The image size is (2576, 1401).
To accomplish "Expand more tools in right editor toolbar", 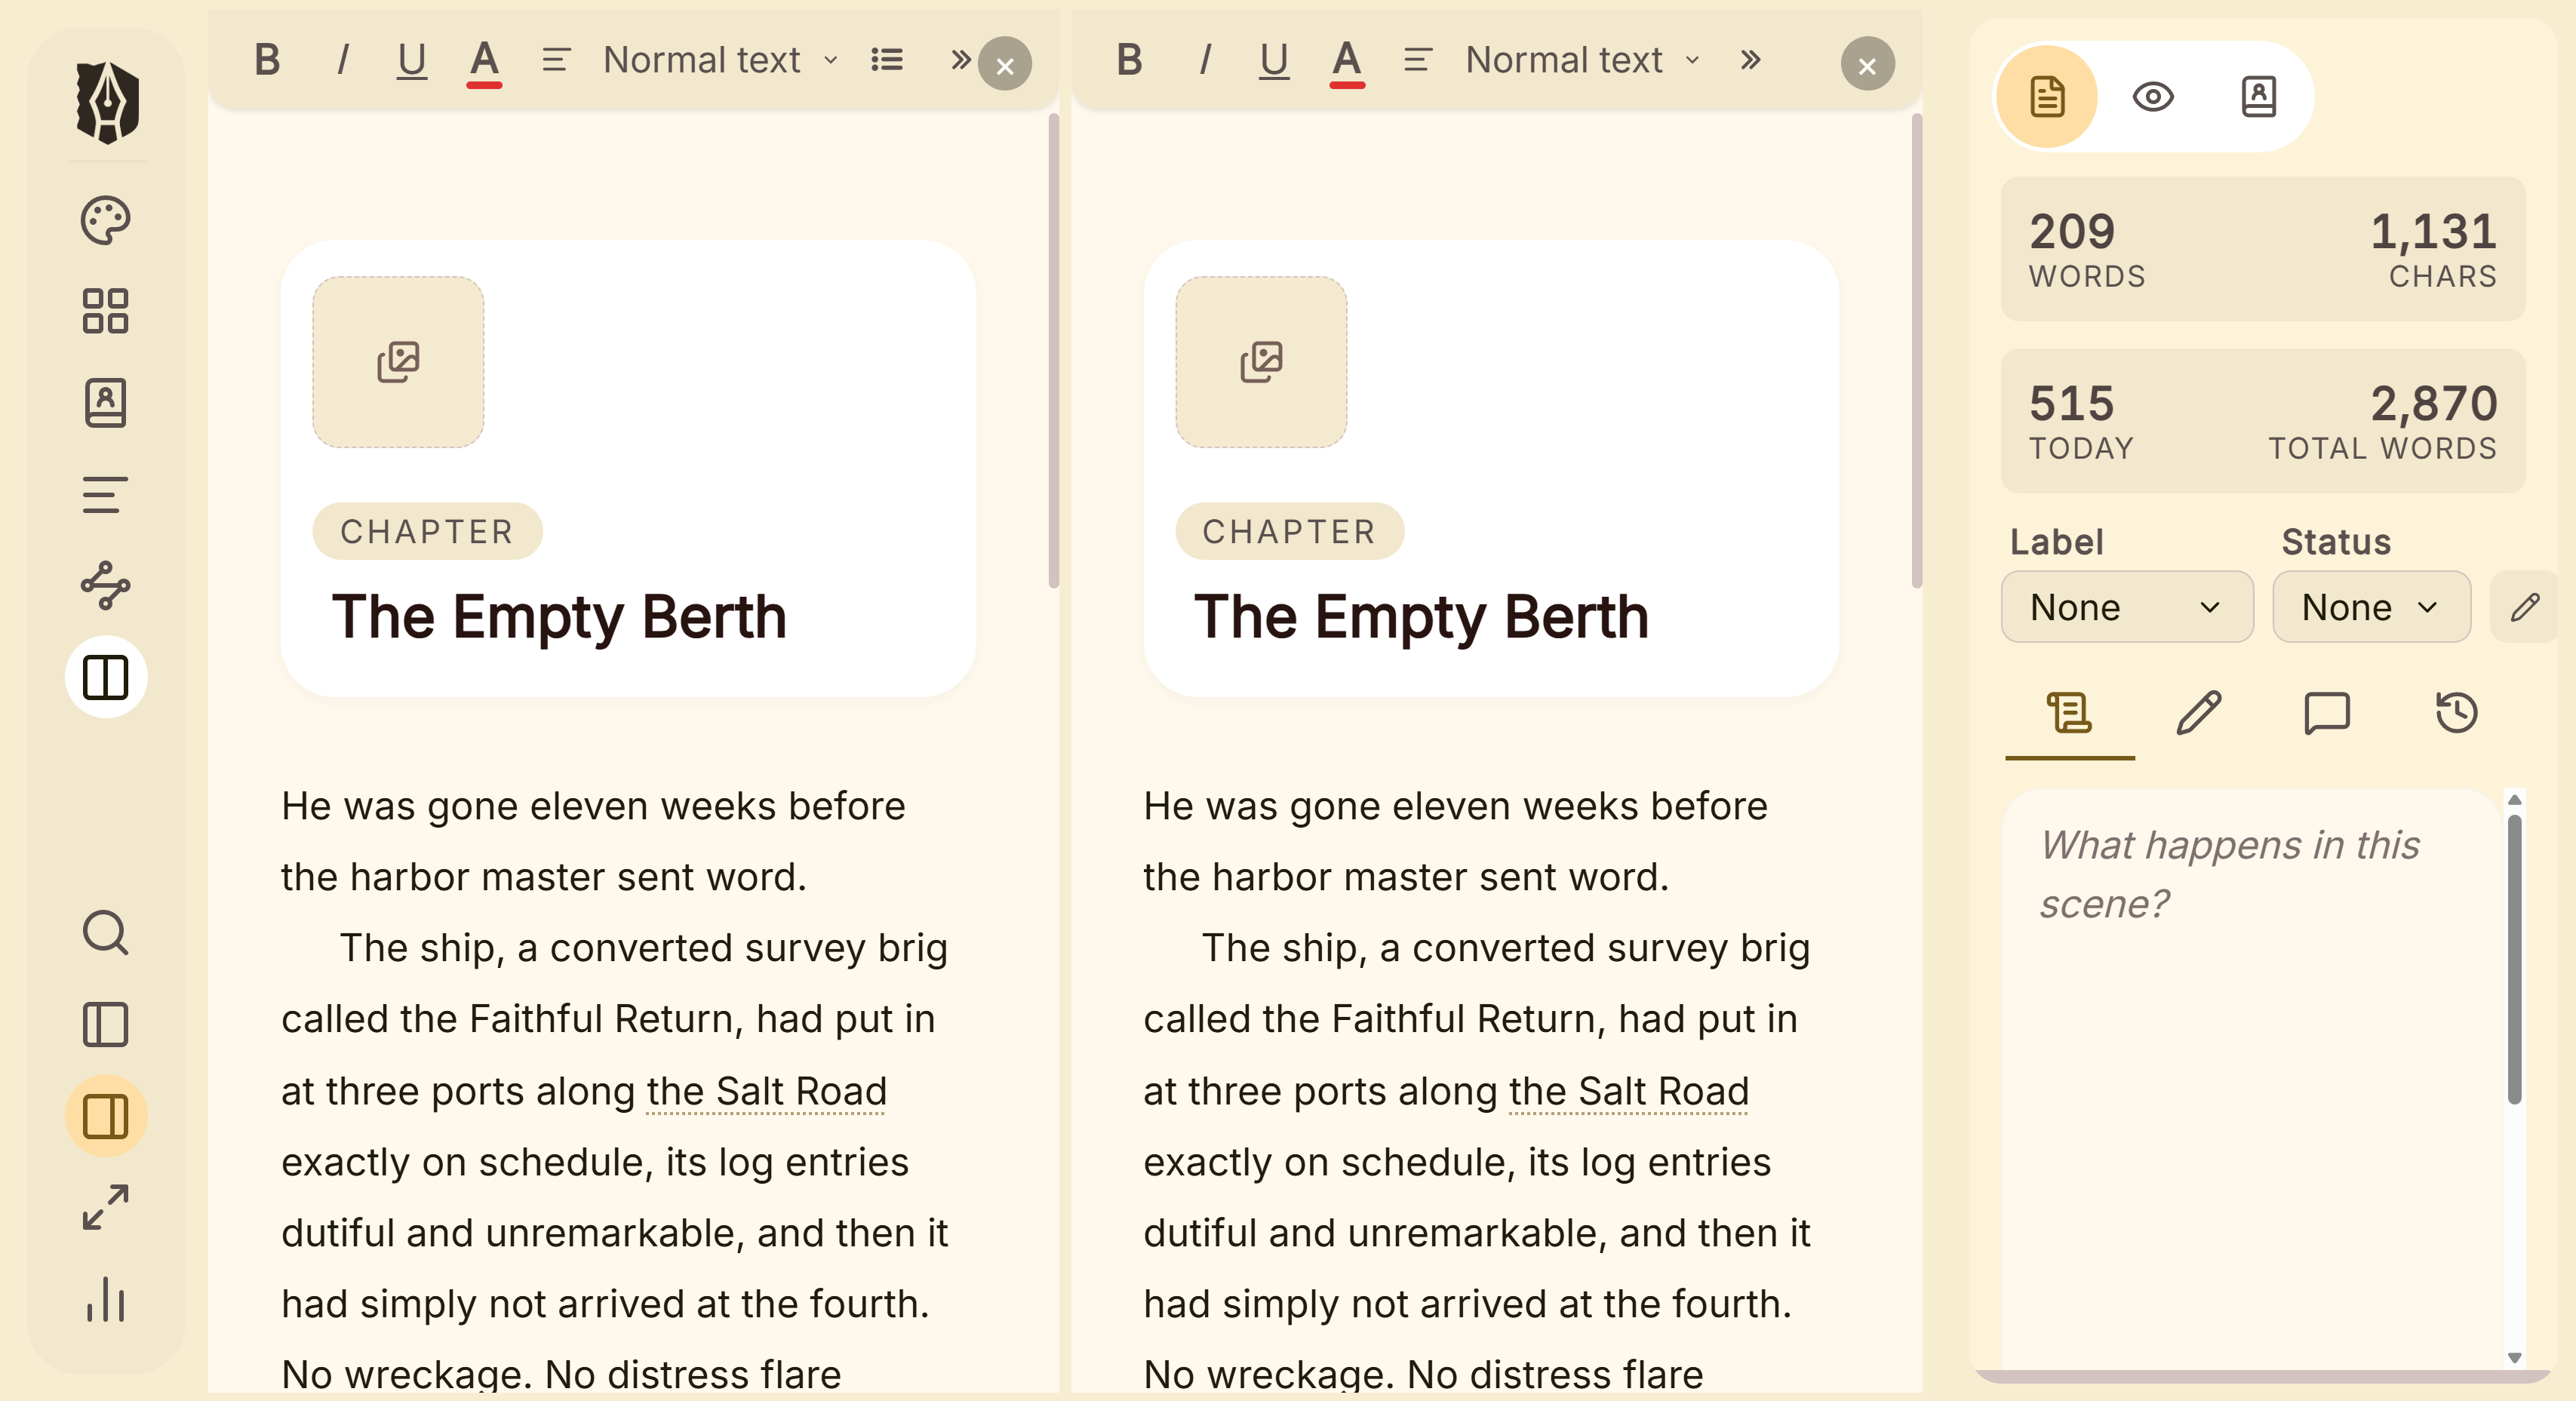I will coord(1750,60).
